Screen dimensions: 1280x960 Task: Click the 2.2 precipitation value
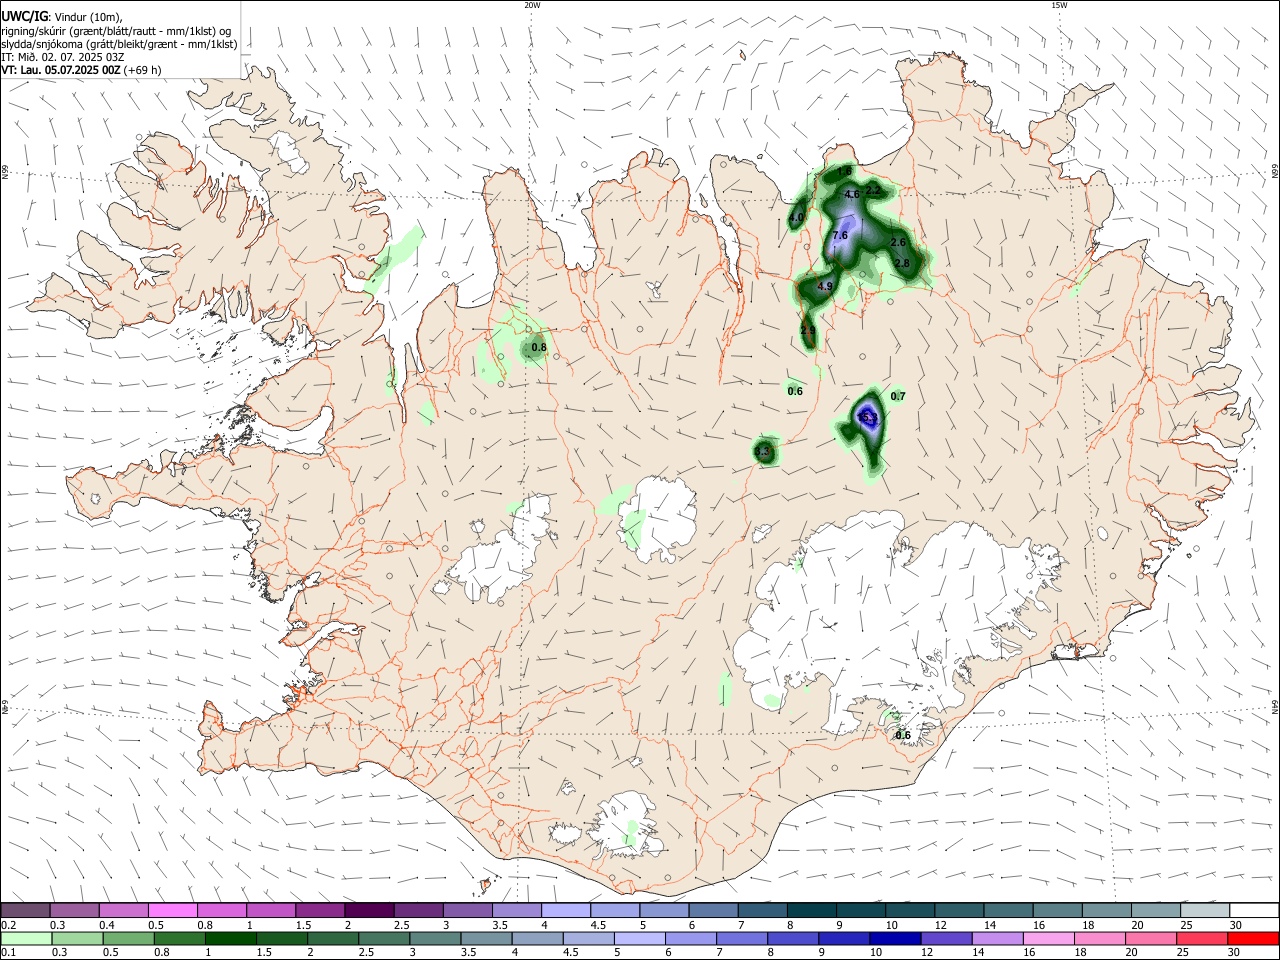click(x=873, y=190)
